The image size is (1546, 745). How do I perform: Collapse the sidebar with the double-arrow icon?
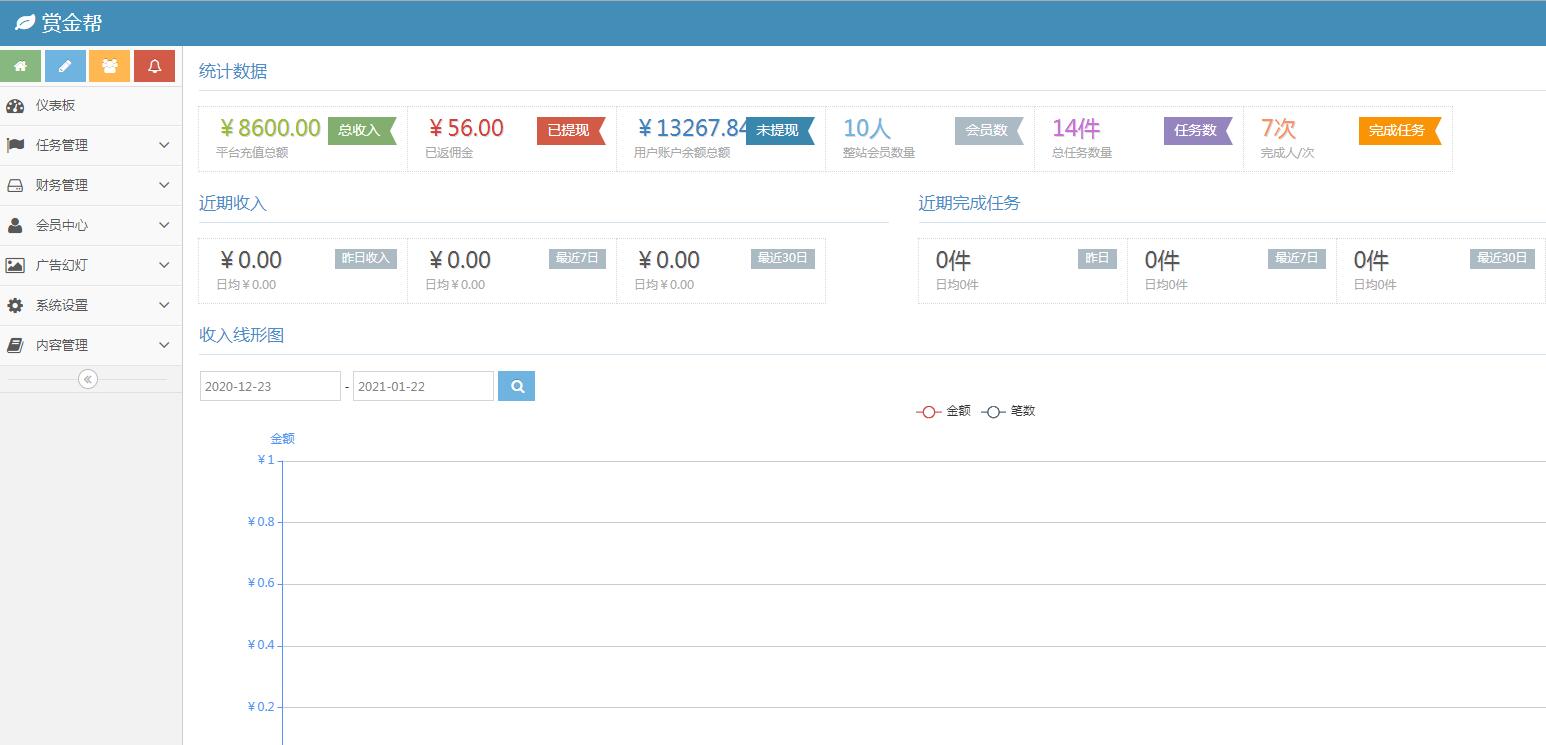[x=88, y=379]
